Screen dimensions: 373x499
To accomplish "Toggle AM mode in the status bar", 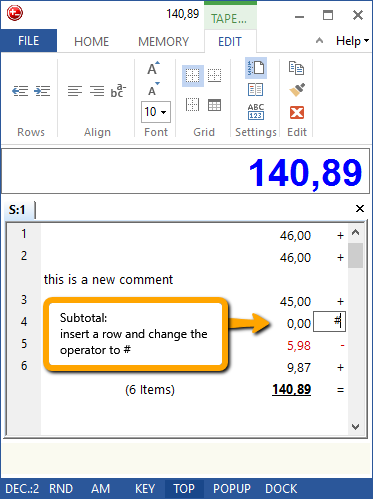I will (x=100, y=489).
